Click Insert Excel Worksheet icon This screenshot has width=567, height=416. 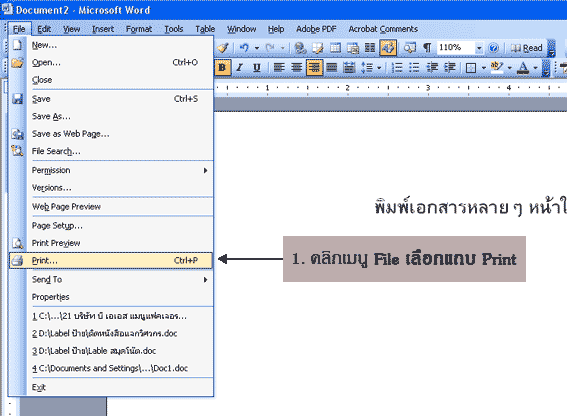(353, 47)
